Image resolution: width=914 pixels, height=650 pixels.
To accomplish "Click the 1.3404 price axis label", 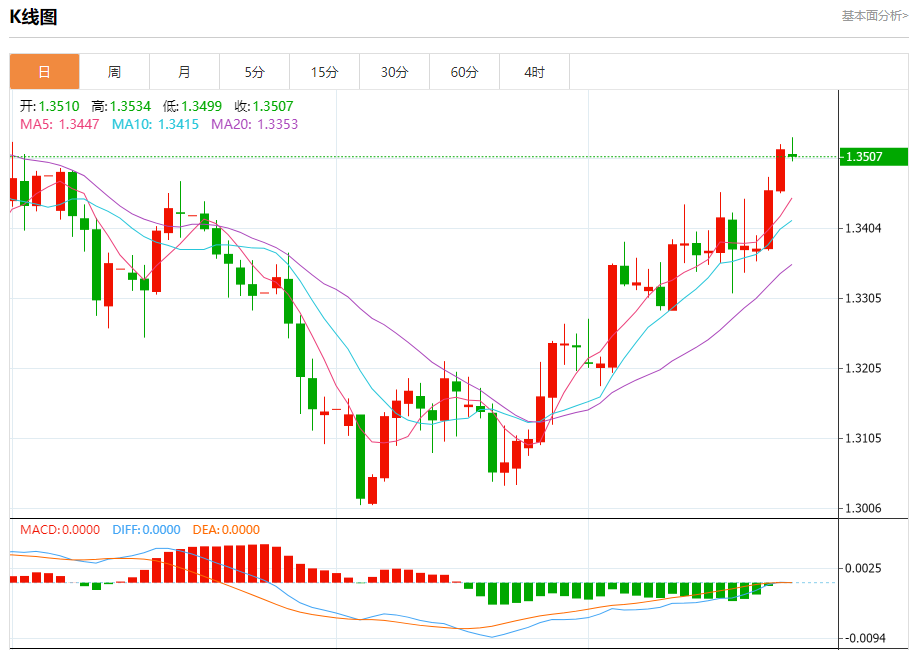I will (x=865, y=228).
